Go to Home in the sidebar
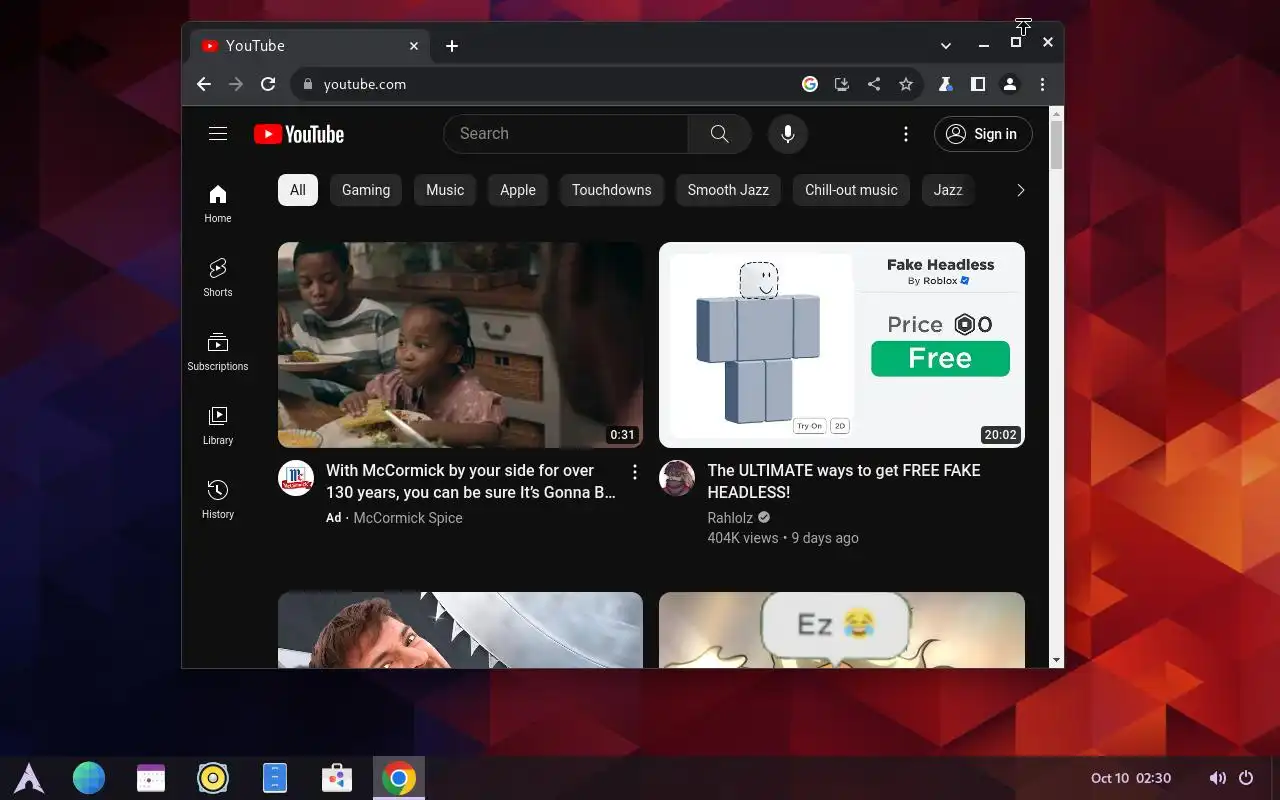The image size is (1280, 800). (218, 204)
